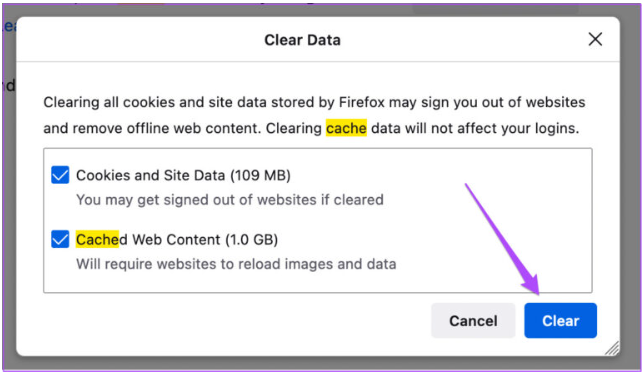Uncheck the Cookies and Site Data checkbox
The width and height of the screenshot is (643, 374).
coord(60,175)
